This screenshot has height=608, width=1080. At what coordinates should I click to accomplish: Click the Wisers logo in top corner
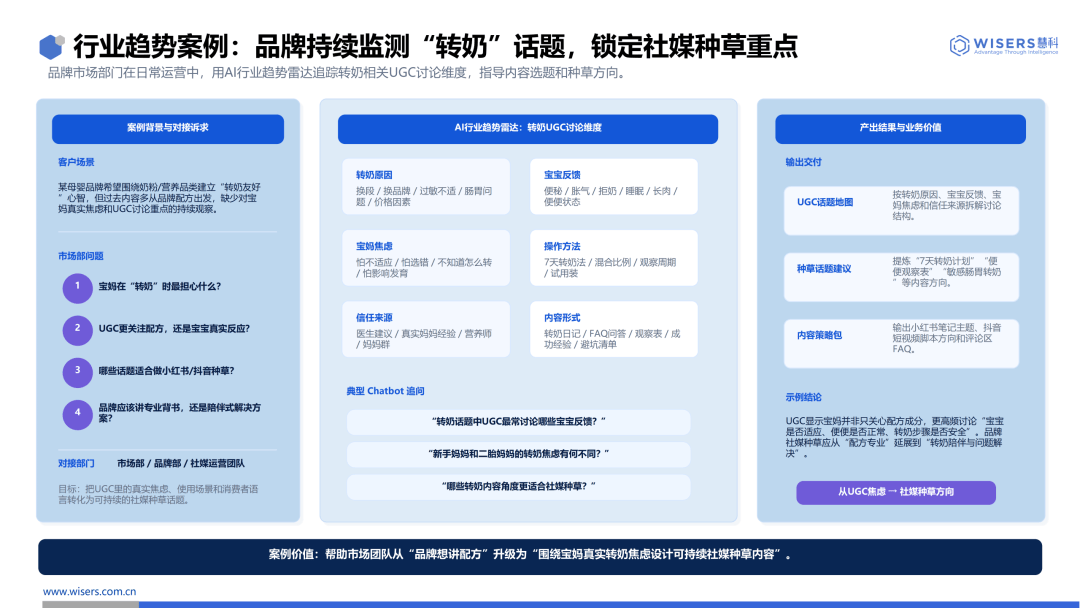coord(1004,45)
